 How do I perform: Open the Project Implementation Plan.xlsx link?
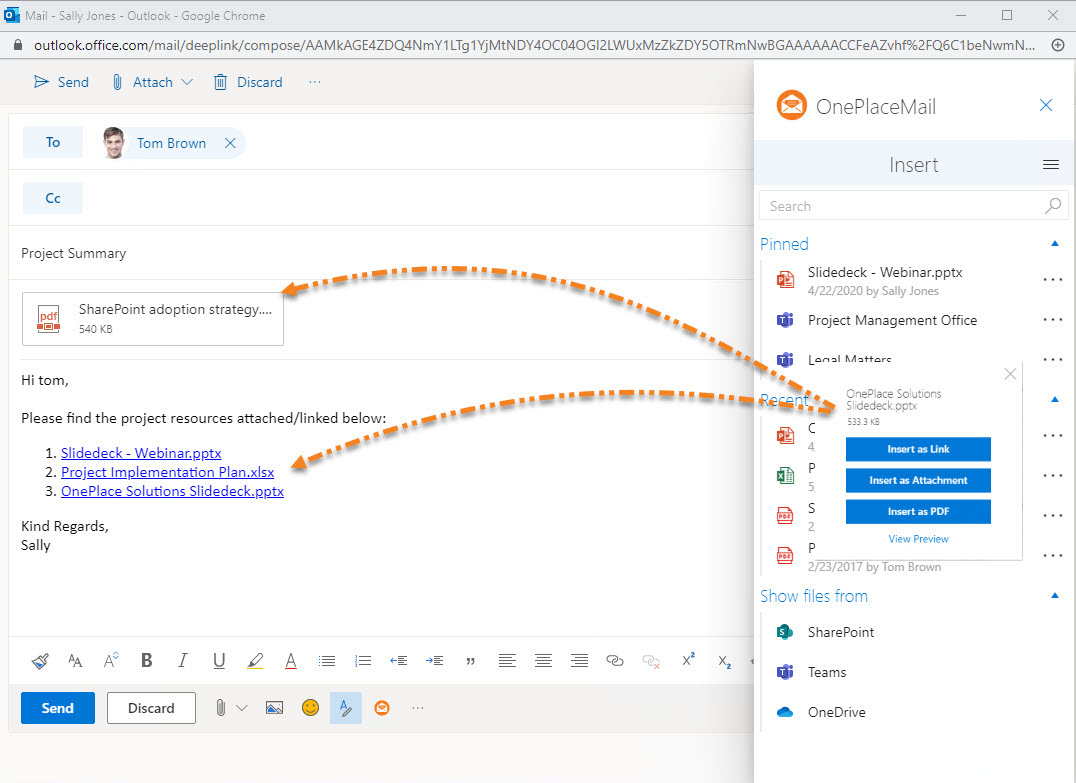tap(167, 472)
